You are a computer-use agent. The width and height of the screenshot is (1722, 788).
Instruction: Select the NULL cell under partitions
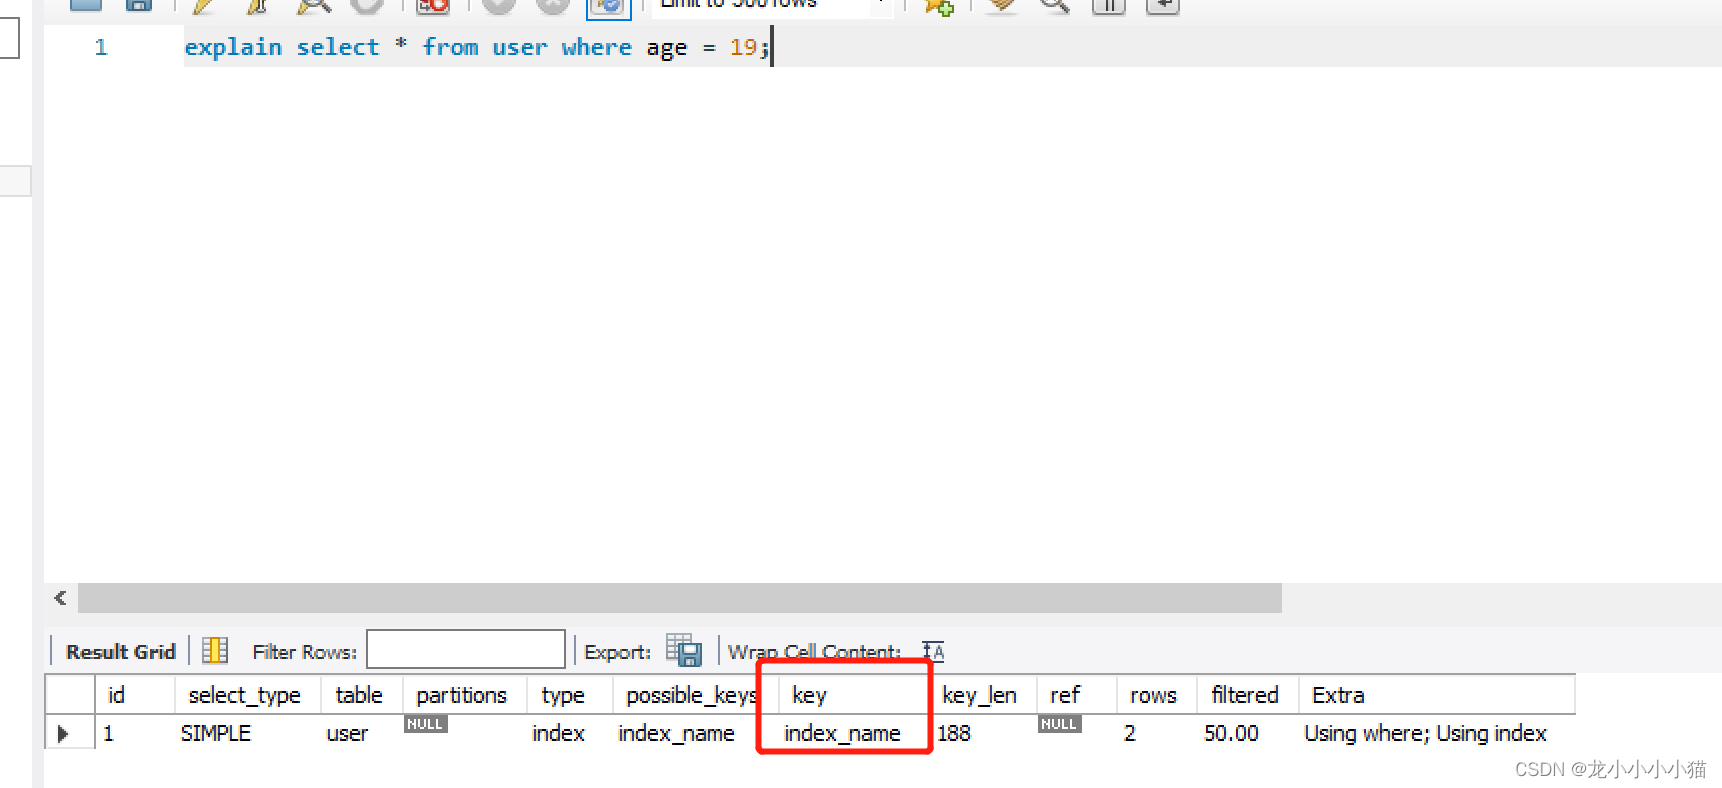(x=425, y=724)
